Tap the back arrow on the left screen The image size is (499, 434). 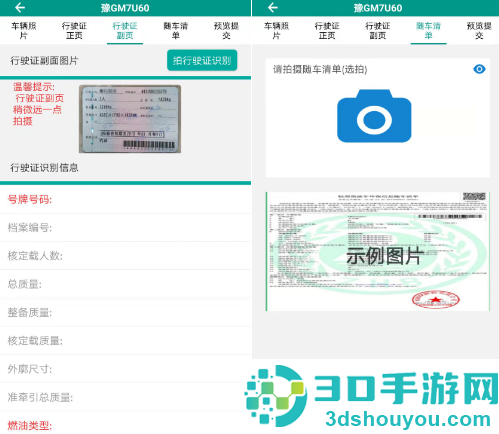(x=20, y=7)
